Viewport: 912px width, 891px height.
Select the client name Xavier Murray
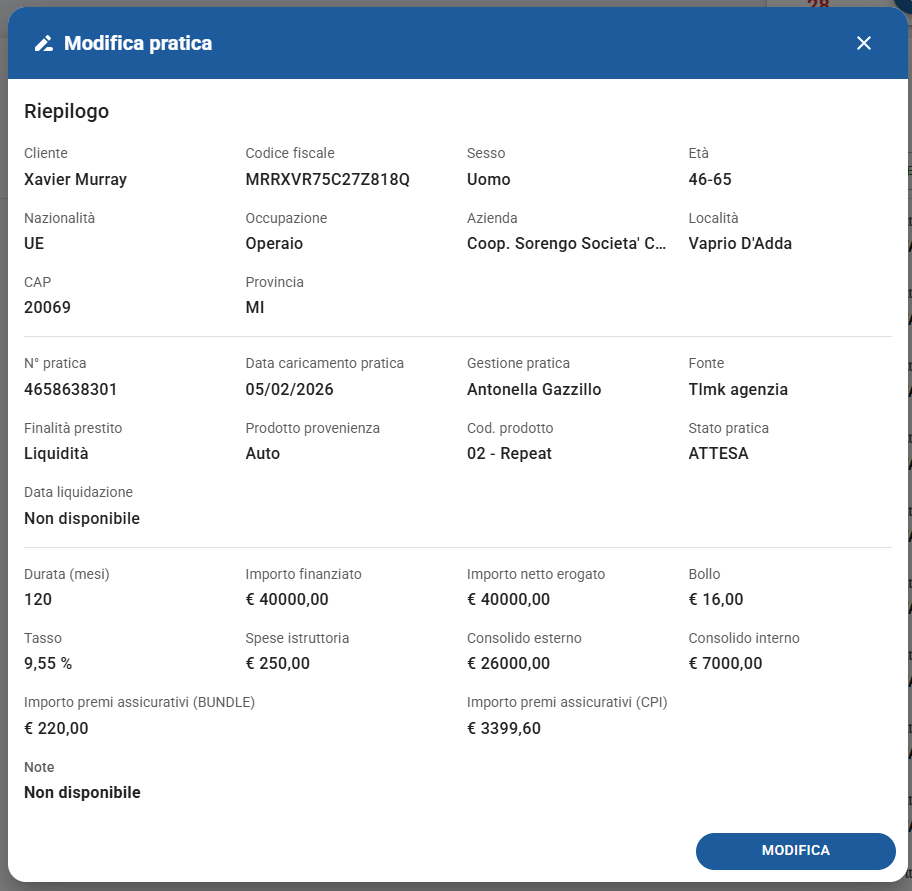[x=75, y=180]
